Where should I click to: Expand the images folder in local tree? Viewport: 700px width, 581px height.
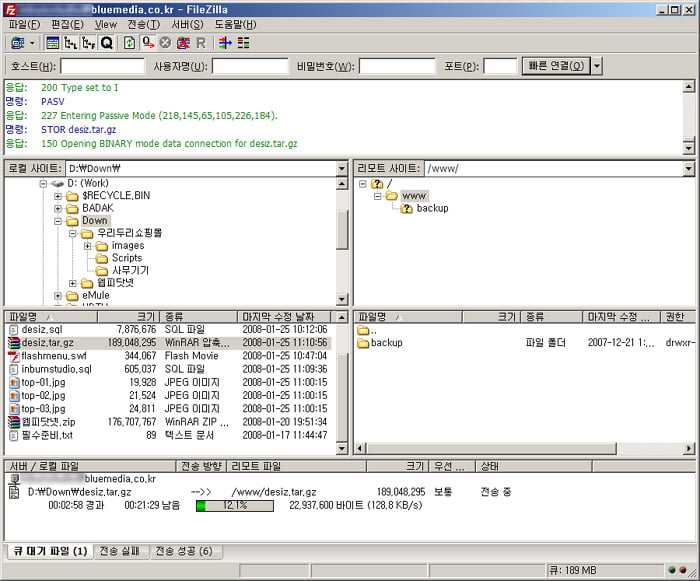87,246
